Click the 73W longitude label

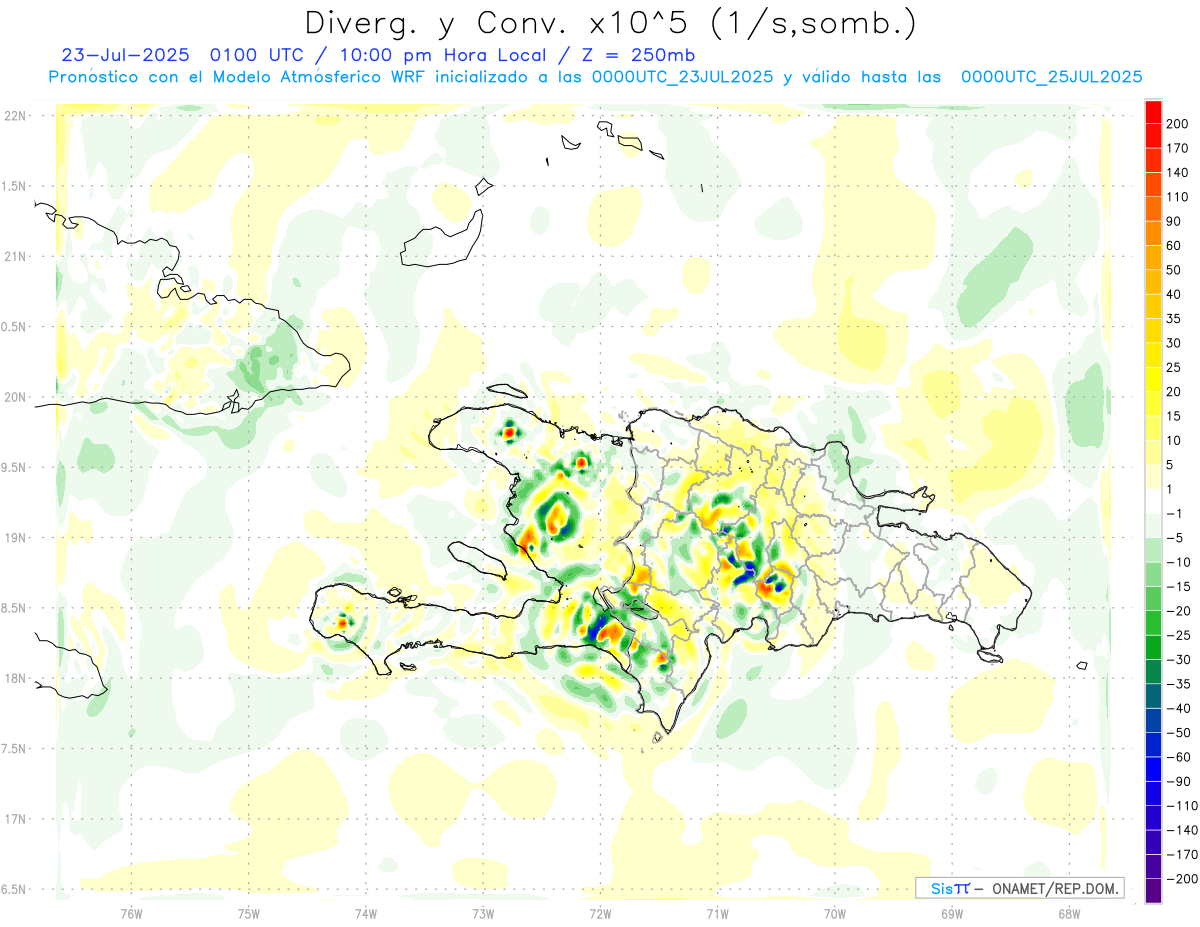click(x=483, y=912)
